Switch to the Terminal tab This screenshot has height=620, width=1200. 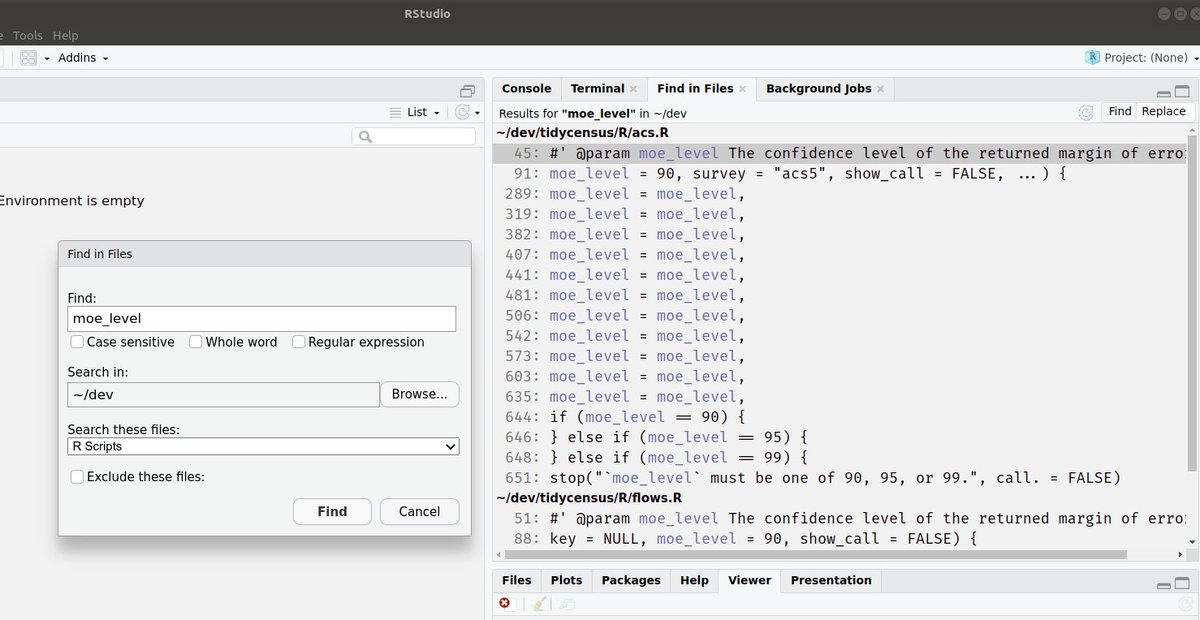[x=598, y=89]
